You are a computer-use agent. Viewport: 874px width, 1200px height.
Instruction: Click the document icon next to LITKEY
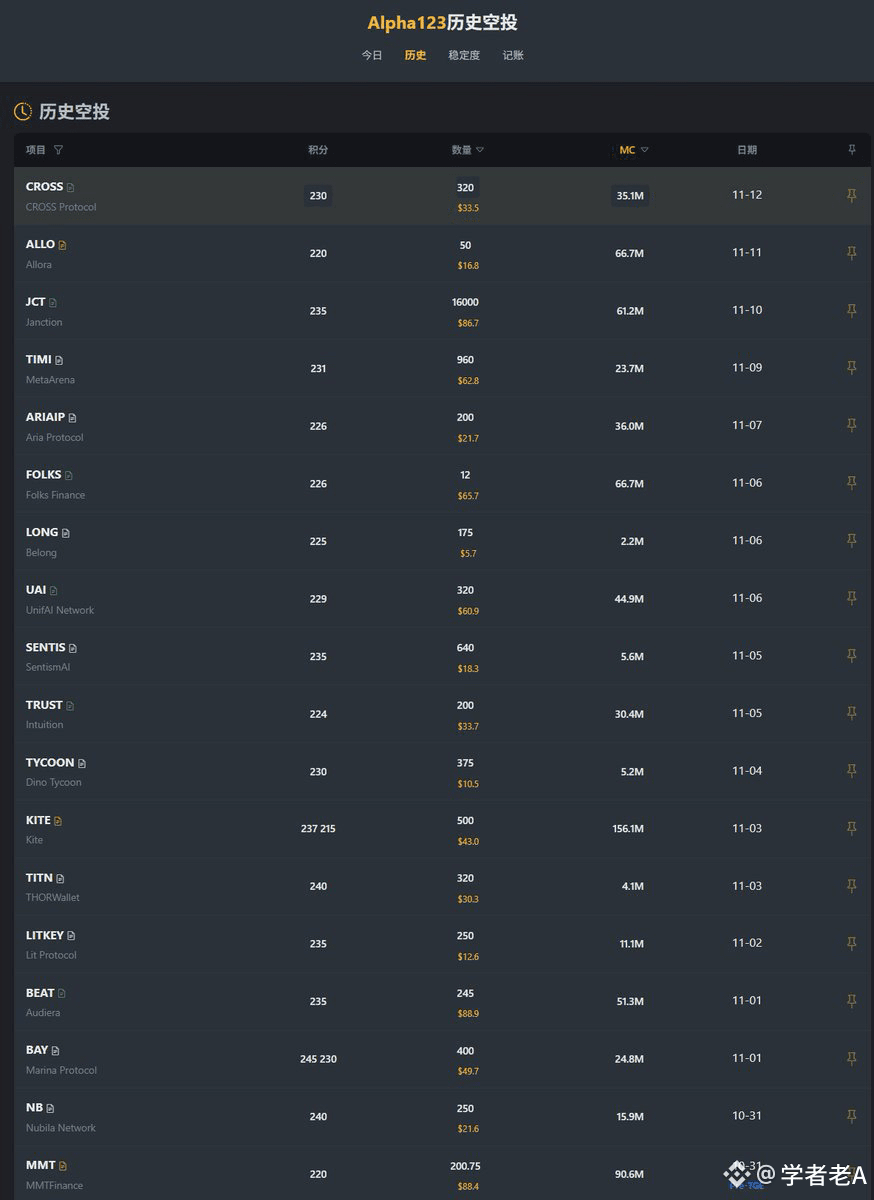pos(71,936)
